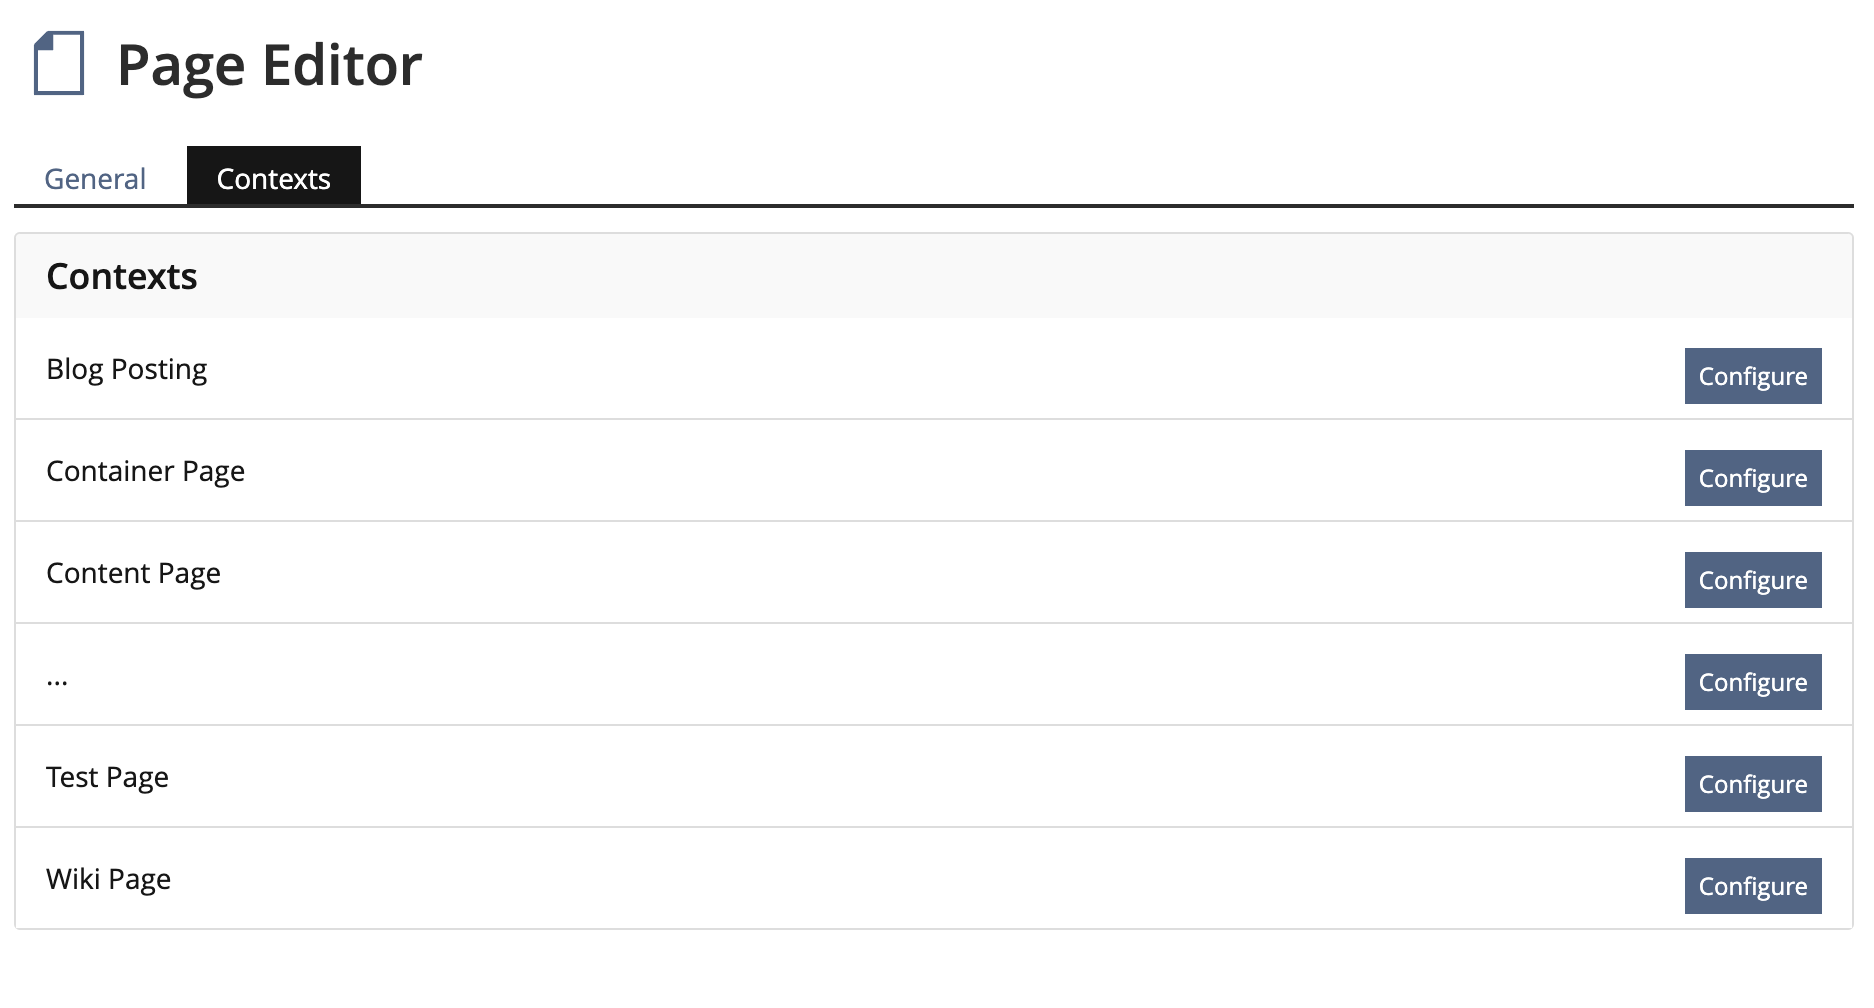Click the Container Page row label
1874x1008 pixels.
[146, 472]
